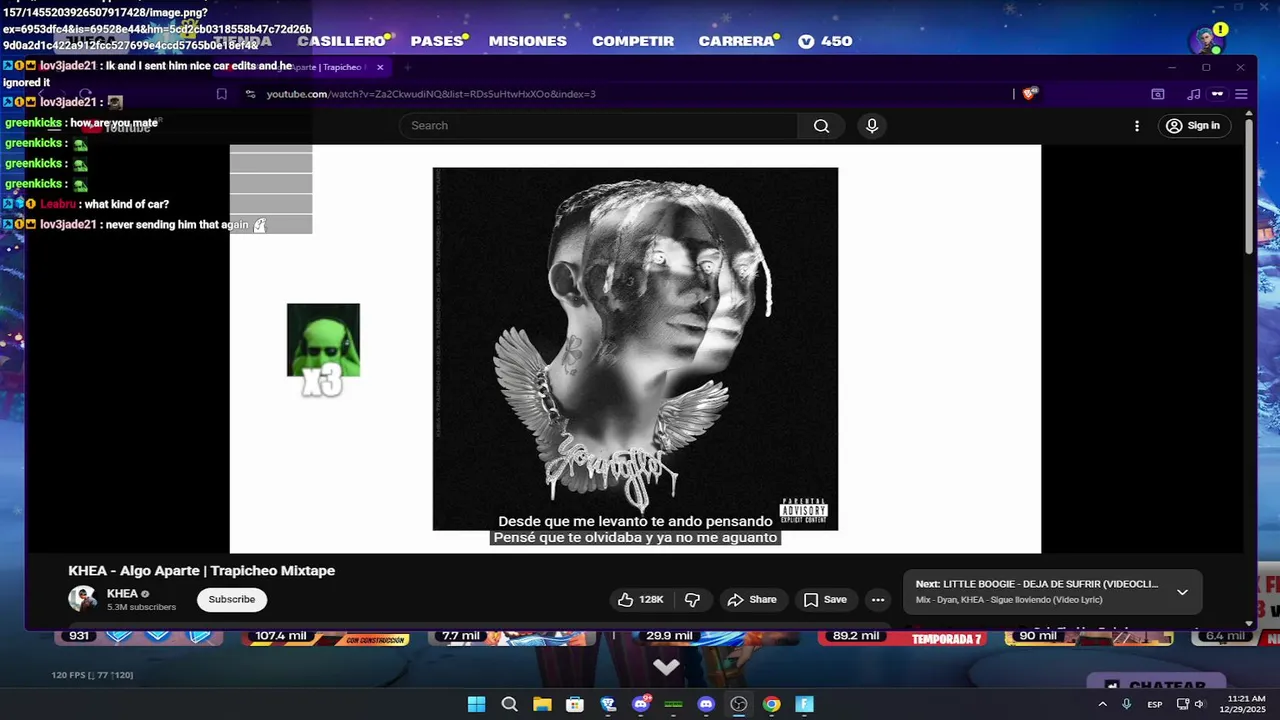Open the TIENDA tab in Fortnite

point(242,41)
